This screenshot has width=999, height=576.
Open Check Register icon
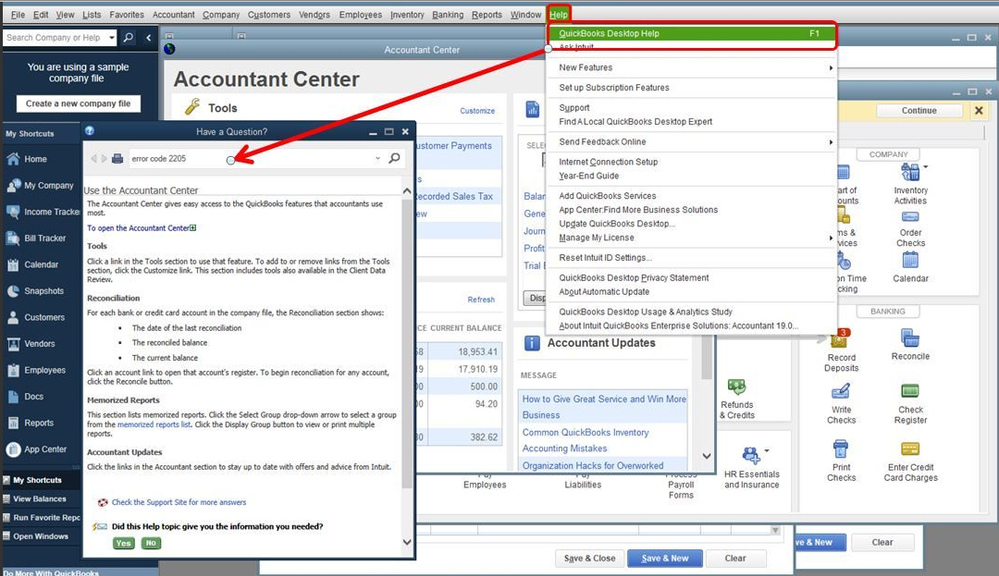click(910, 403)
